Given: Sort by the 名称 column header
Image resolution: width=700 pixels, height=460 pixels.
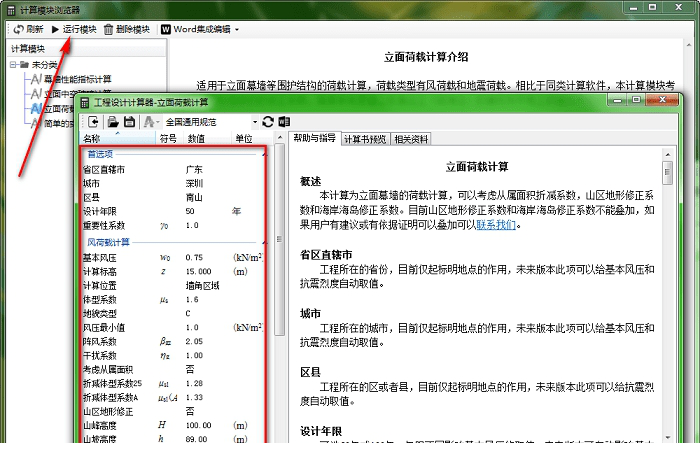Looking at the screenshot, I should pyautogui.click(x=117, y=139).
